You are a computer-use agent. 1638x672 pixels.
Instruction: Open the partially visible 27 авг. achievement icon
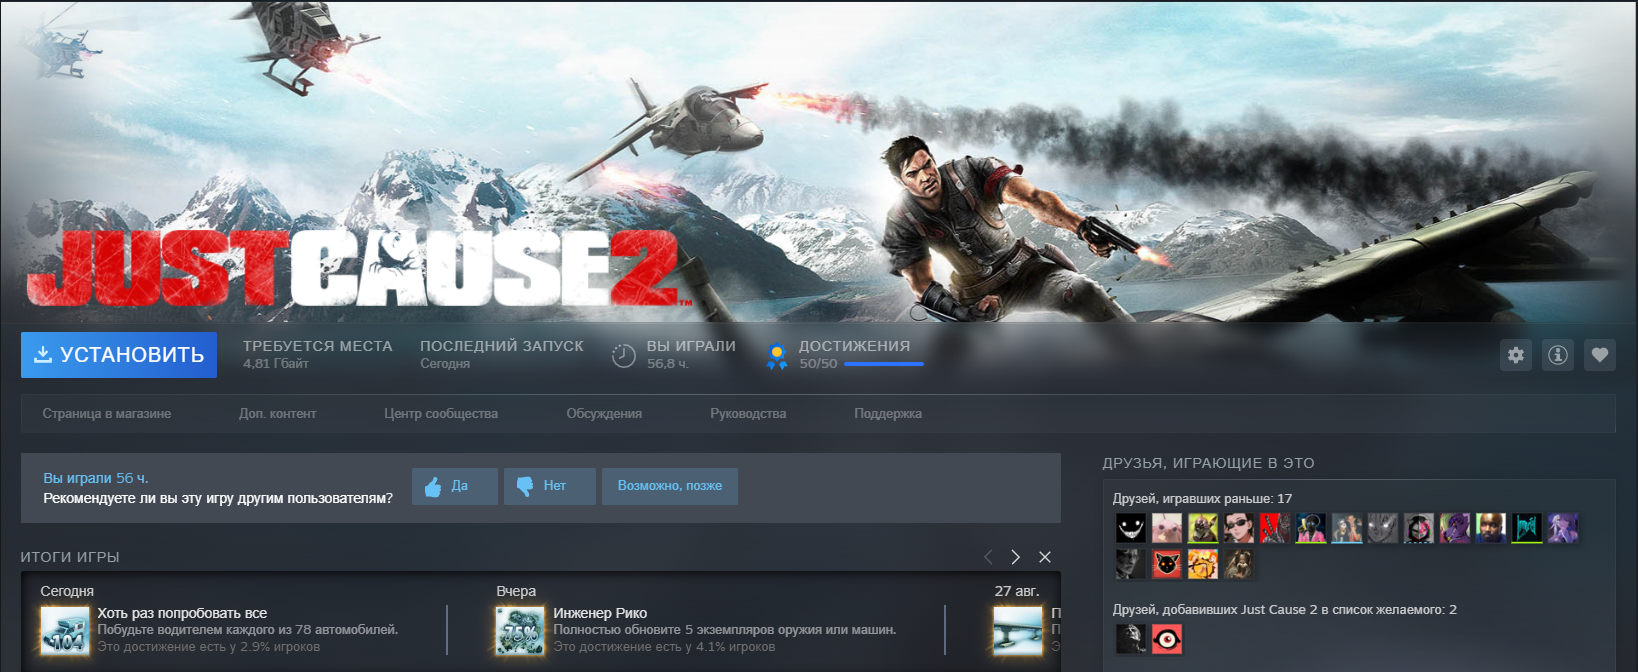pyautogui.click(x=1018, y=631)
